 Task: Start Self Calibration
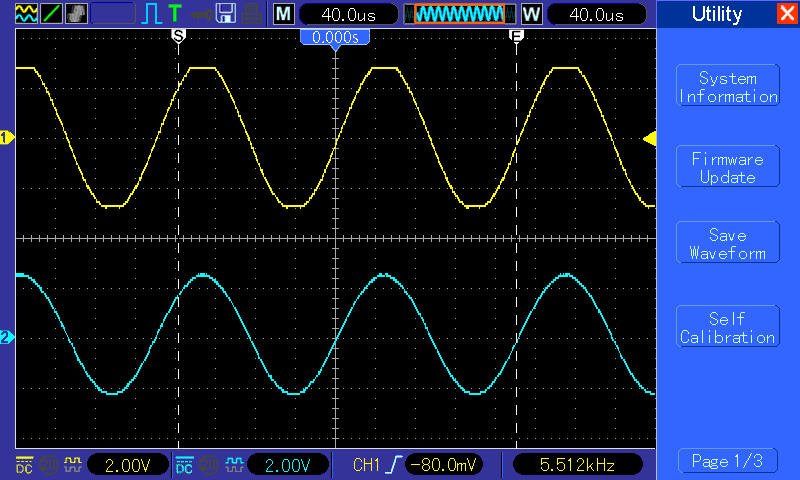pyautogui.click(x=728, y=326)
